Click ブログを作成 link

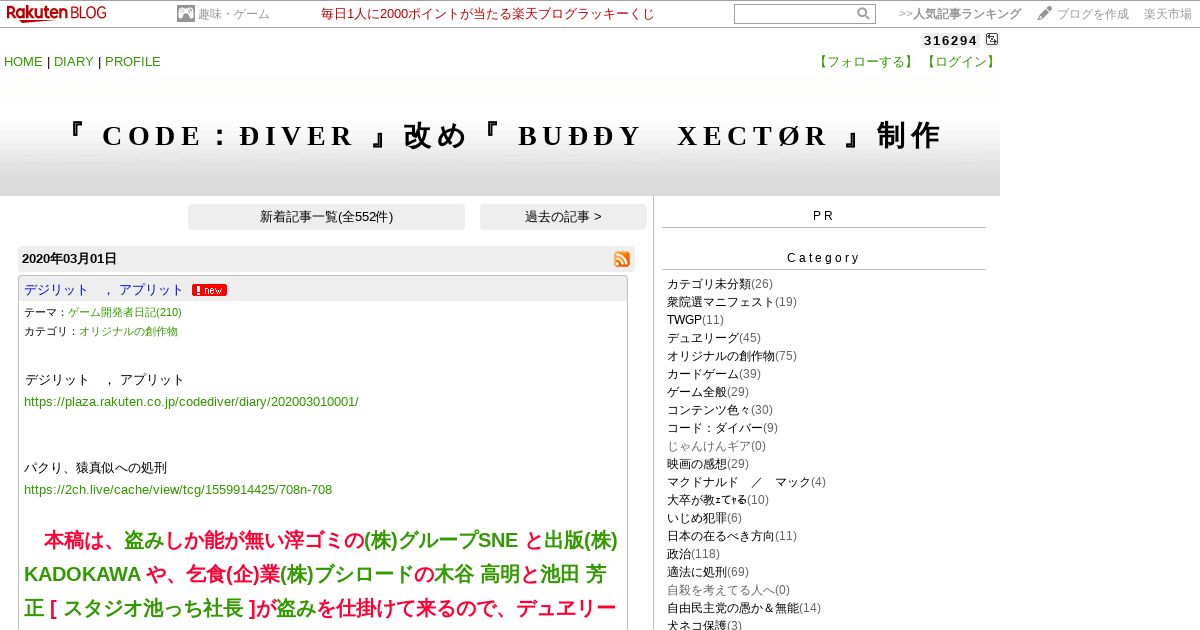click(1093, 14)
